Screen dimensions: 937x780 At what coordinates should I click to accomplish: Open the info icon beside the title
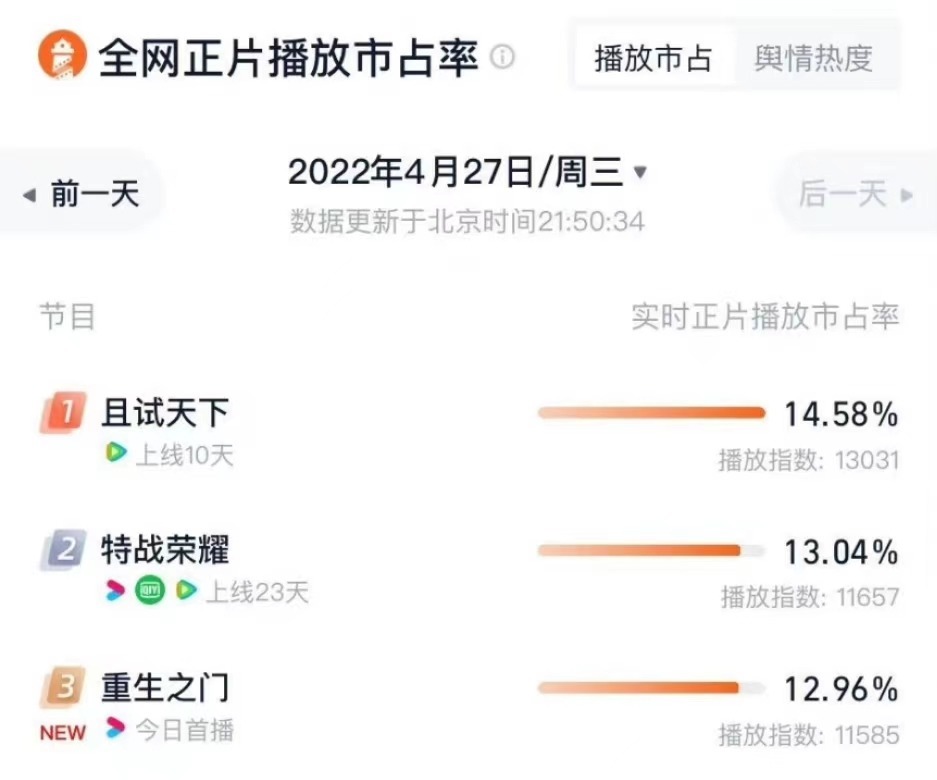(503, 57)
